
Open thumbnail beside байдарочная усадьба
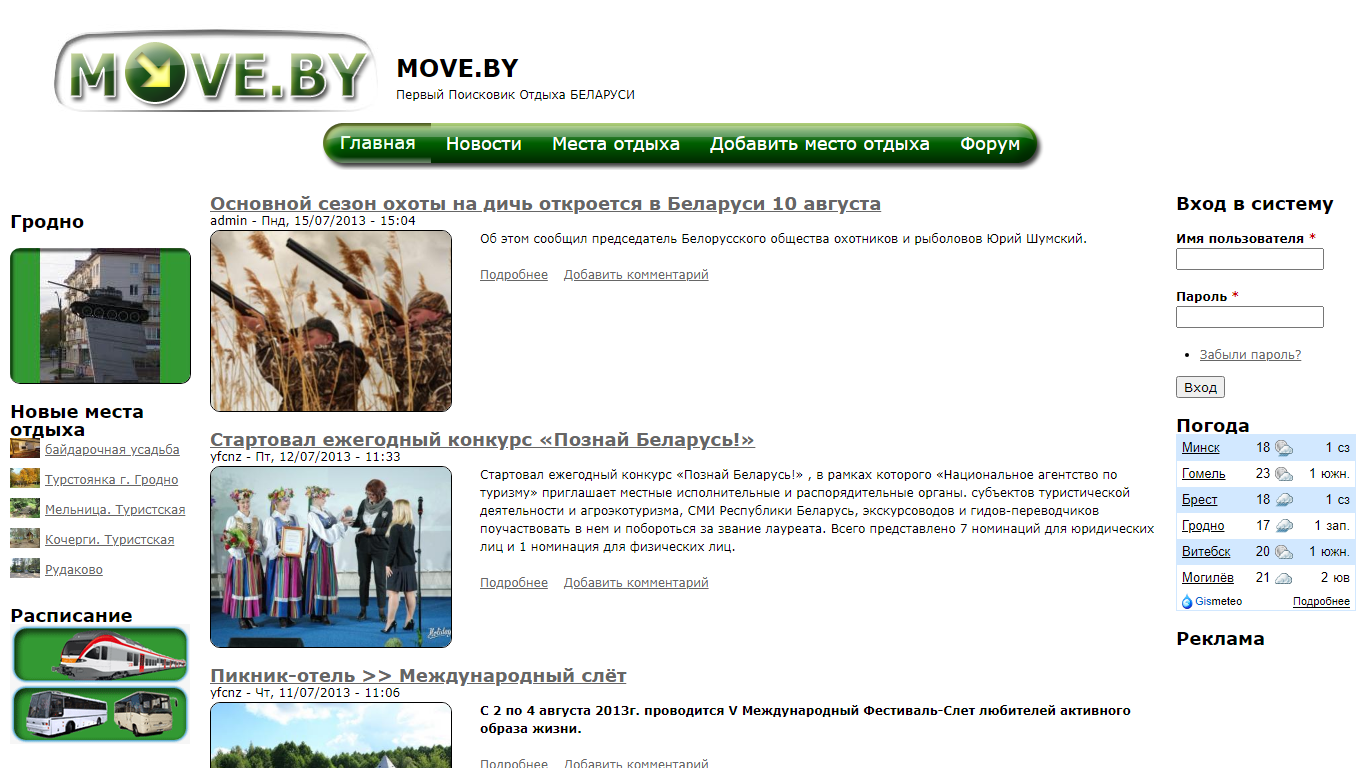coord(25,448)
